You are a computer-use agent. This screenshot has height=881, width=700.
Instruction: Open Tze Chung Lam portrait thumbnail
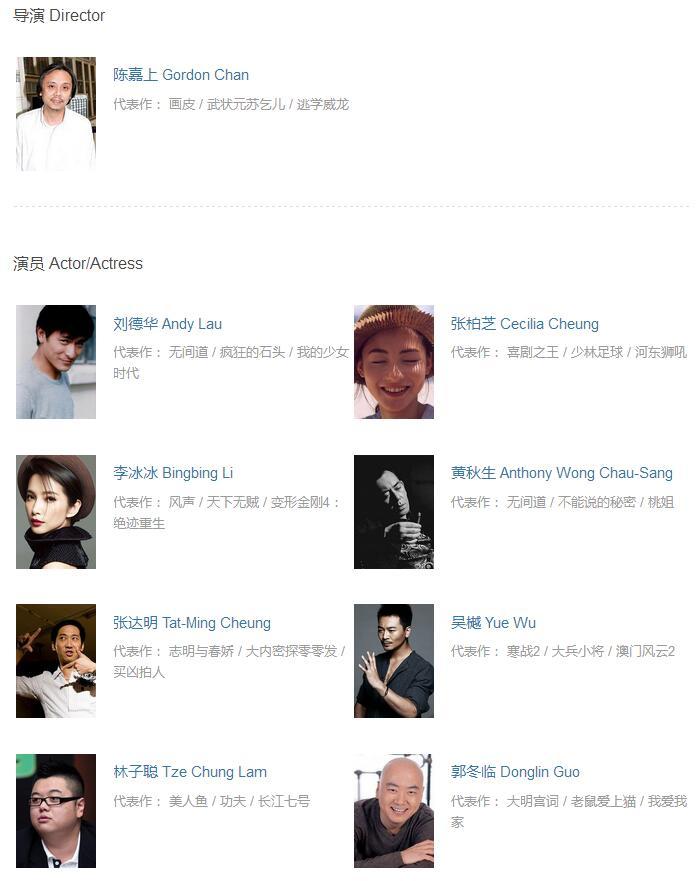tap(56, 811)
